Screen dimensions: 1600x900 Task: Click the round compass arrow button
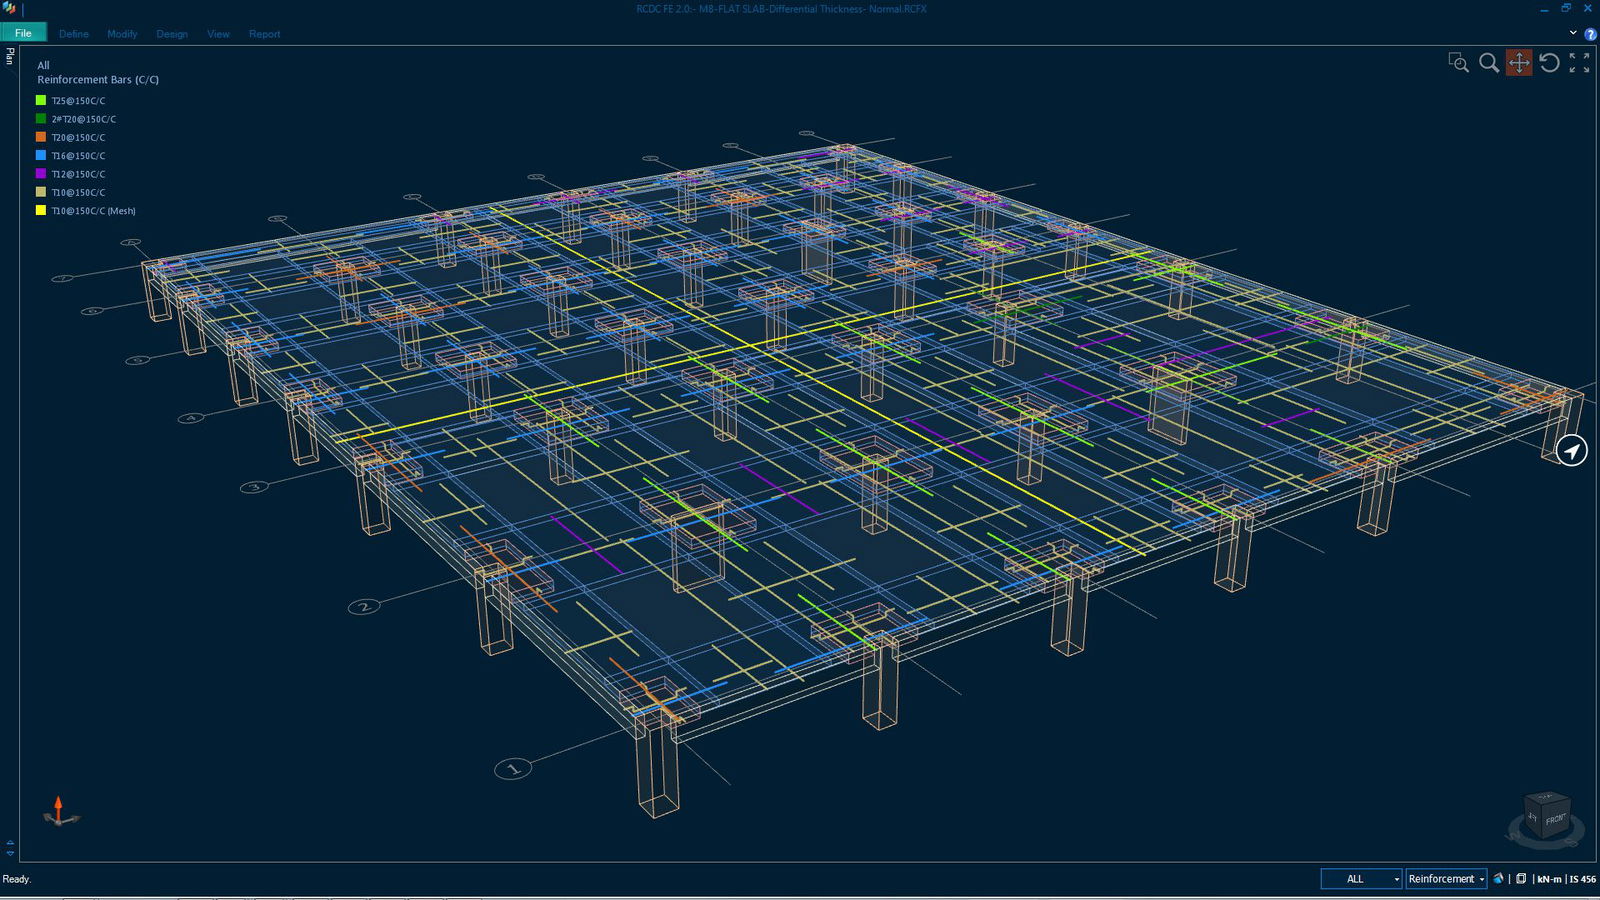point(1572,451)
